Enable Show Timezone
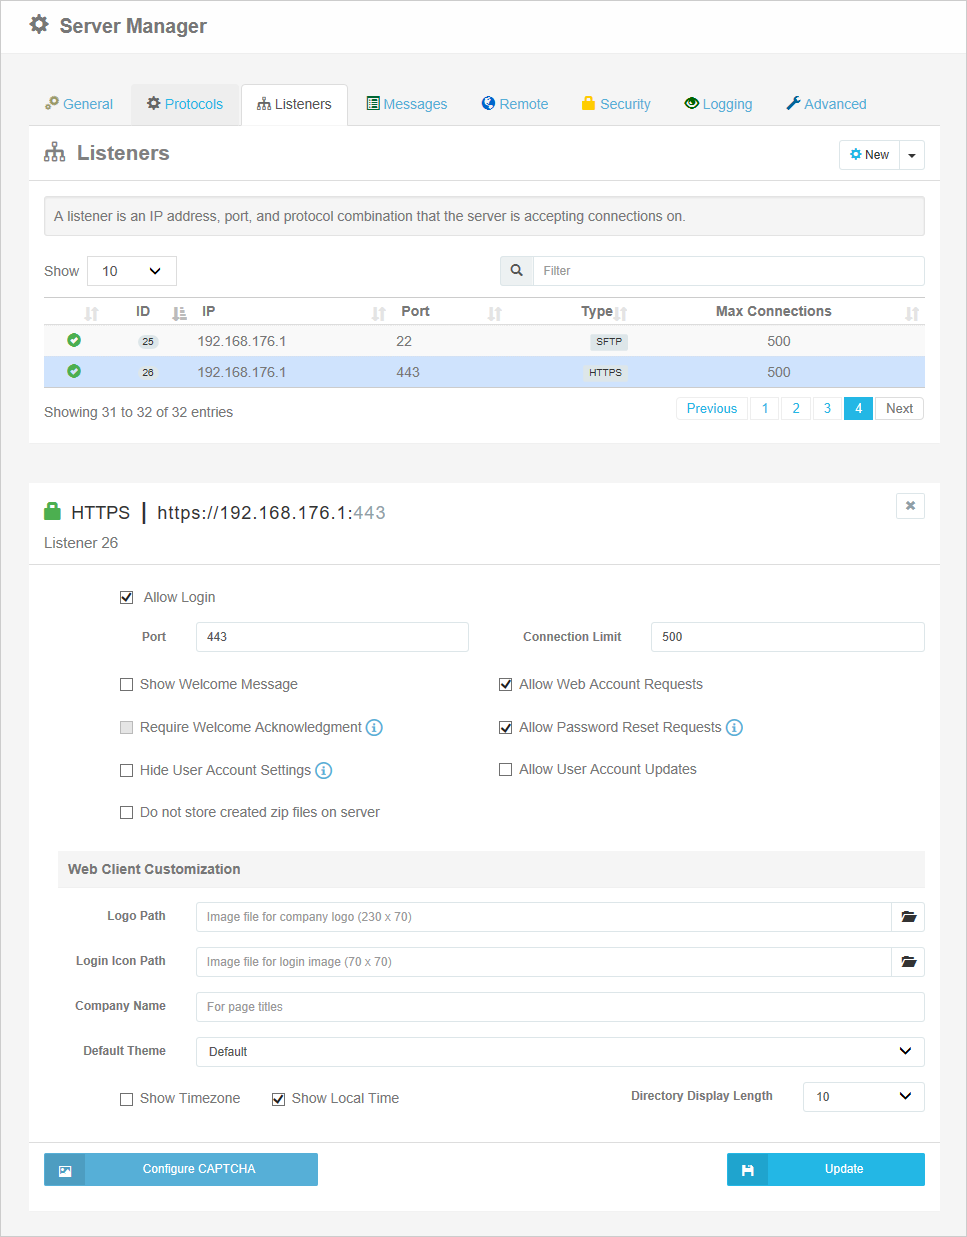Screen dimensions: 967x1237 pyautogui.click(x=126, y=1098)
